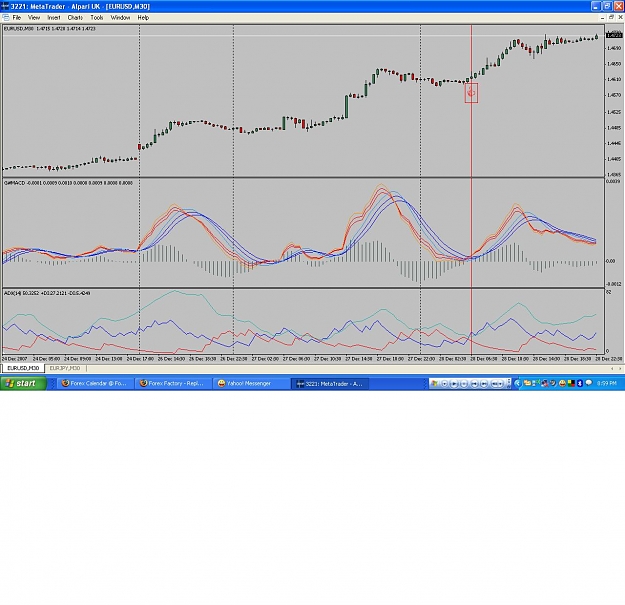Open the Charts menu

pos(75,18)
